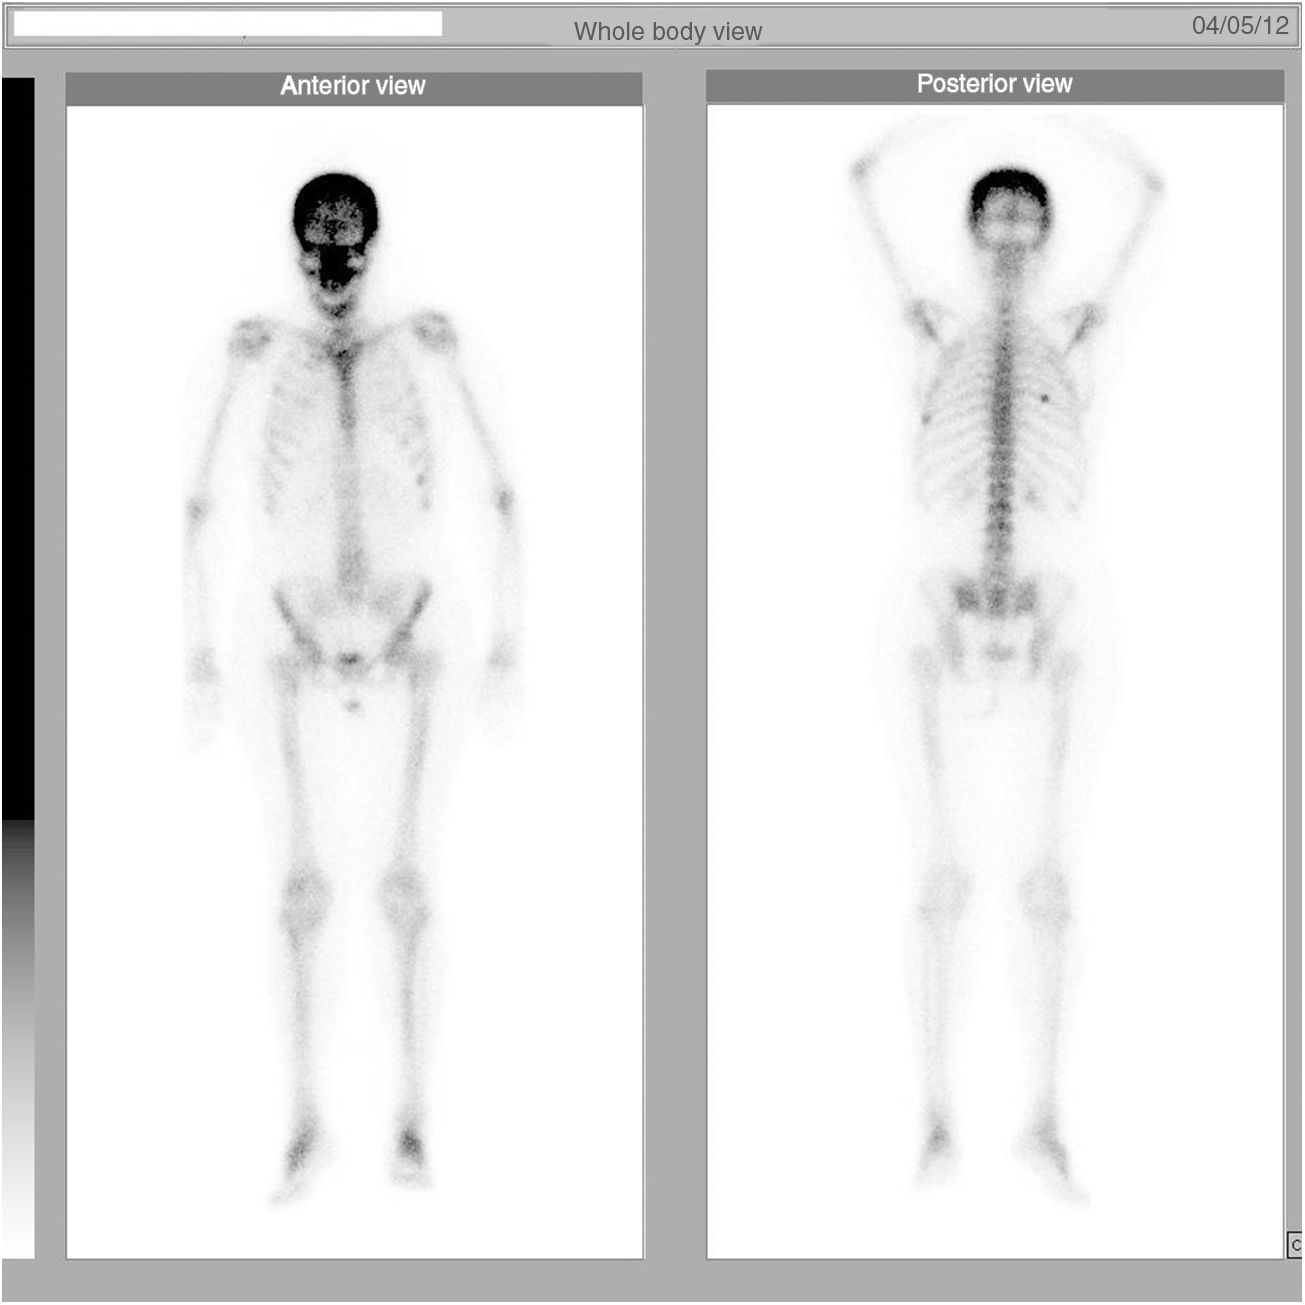The image size is (1305, 1305).
Task: Select the Anterior view header
Action: 353,87
